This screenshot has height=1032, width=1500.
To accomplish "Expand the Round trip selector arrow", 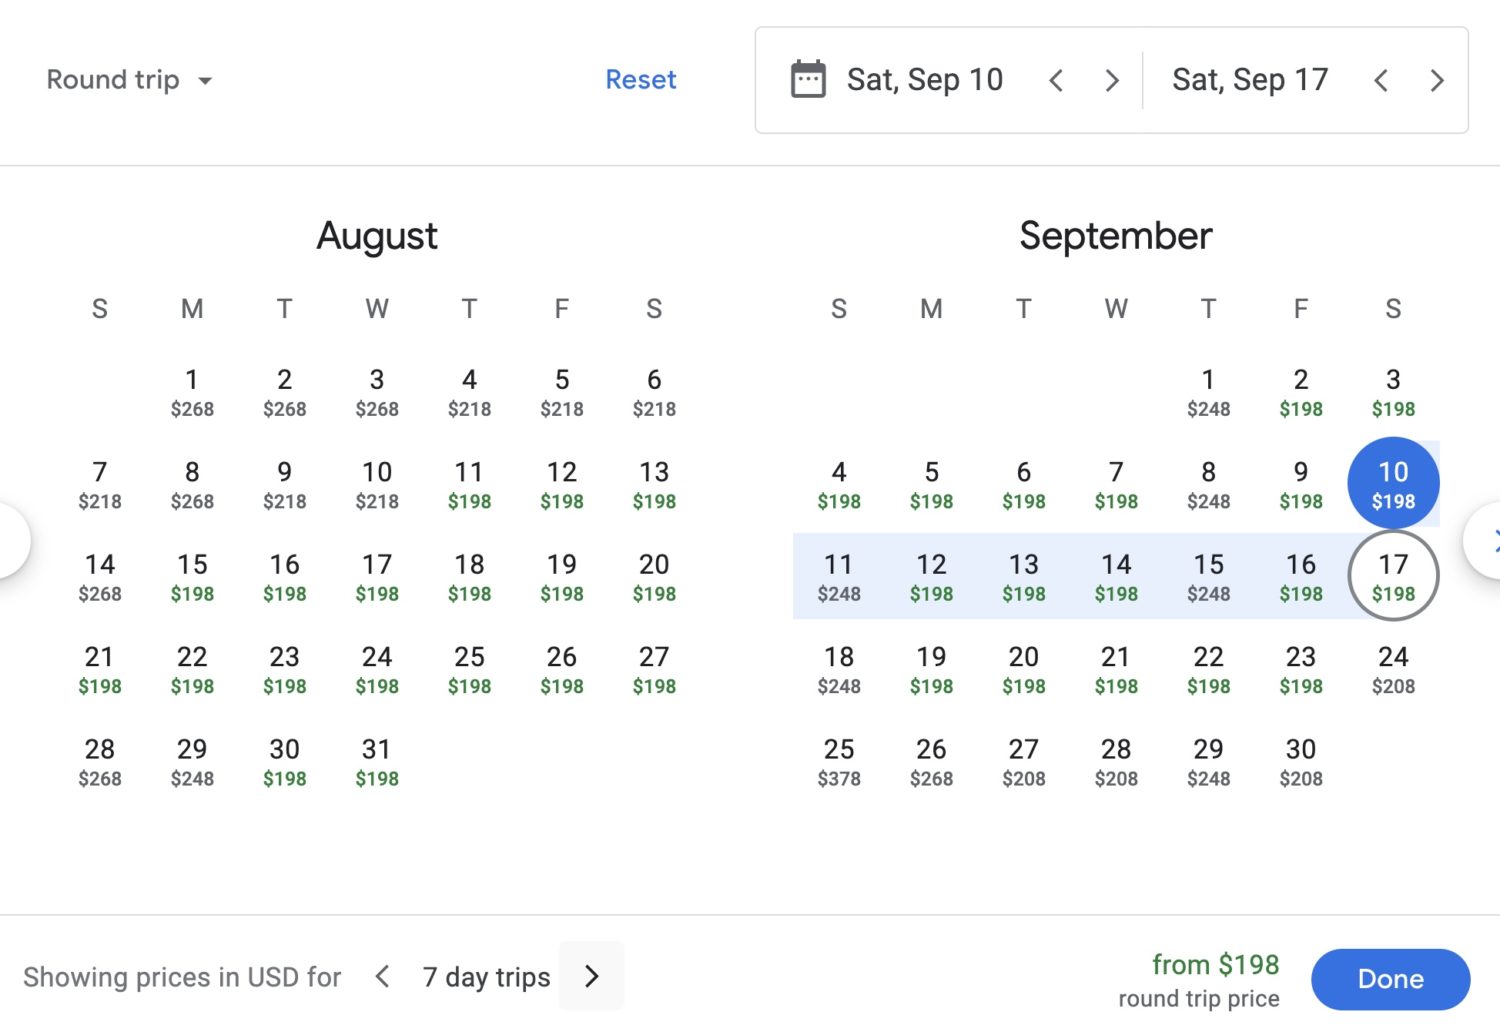I will point(205,81).
